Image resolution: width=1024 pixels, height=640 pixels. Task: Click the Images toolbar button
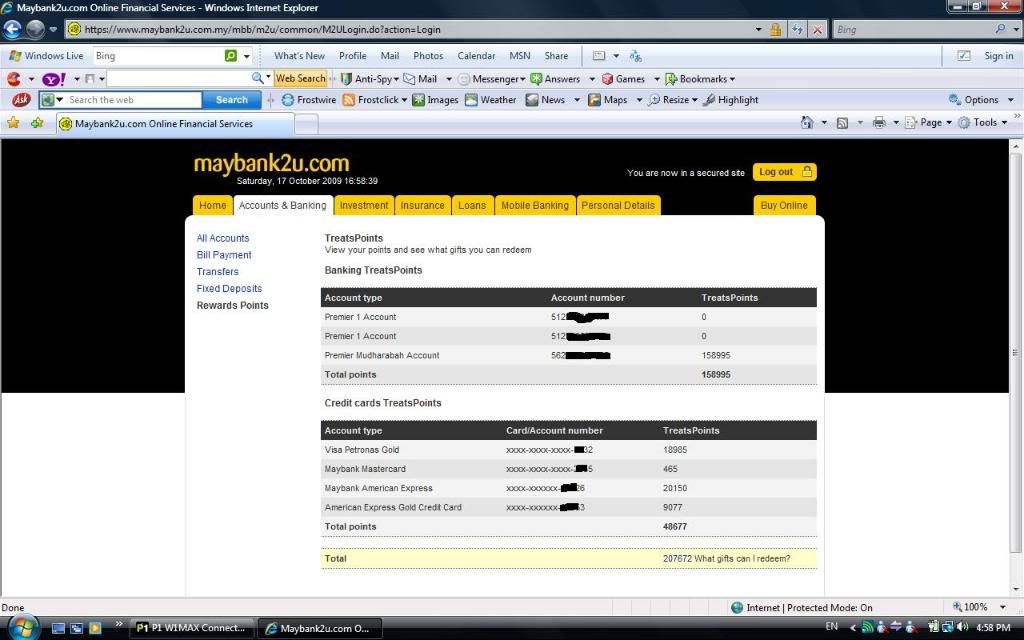pyautogui.click(x=435, y=100)
